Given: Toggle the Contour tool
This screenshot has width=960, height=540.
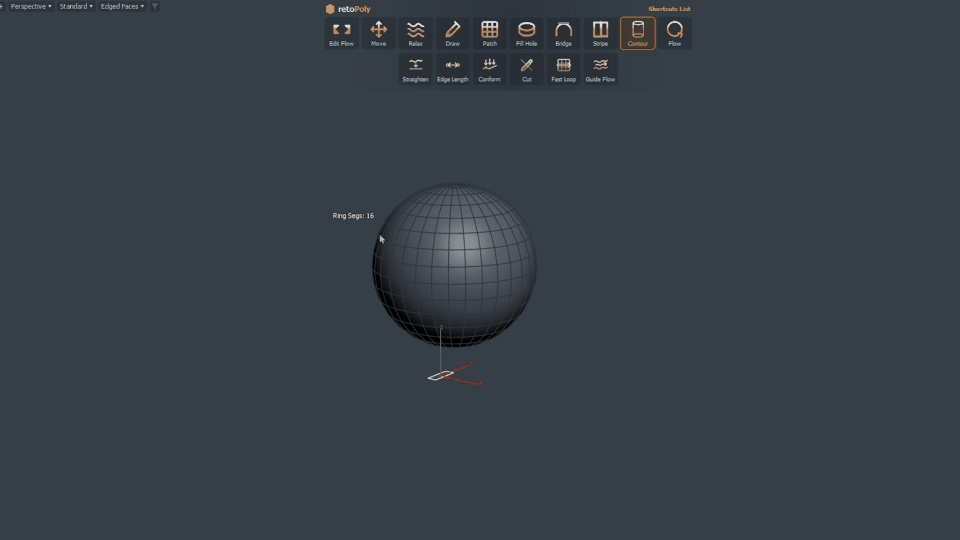Looking at the screenshot, I should click(x=637, y=34).
